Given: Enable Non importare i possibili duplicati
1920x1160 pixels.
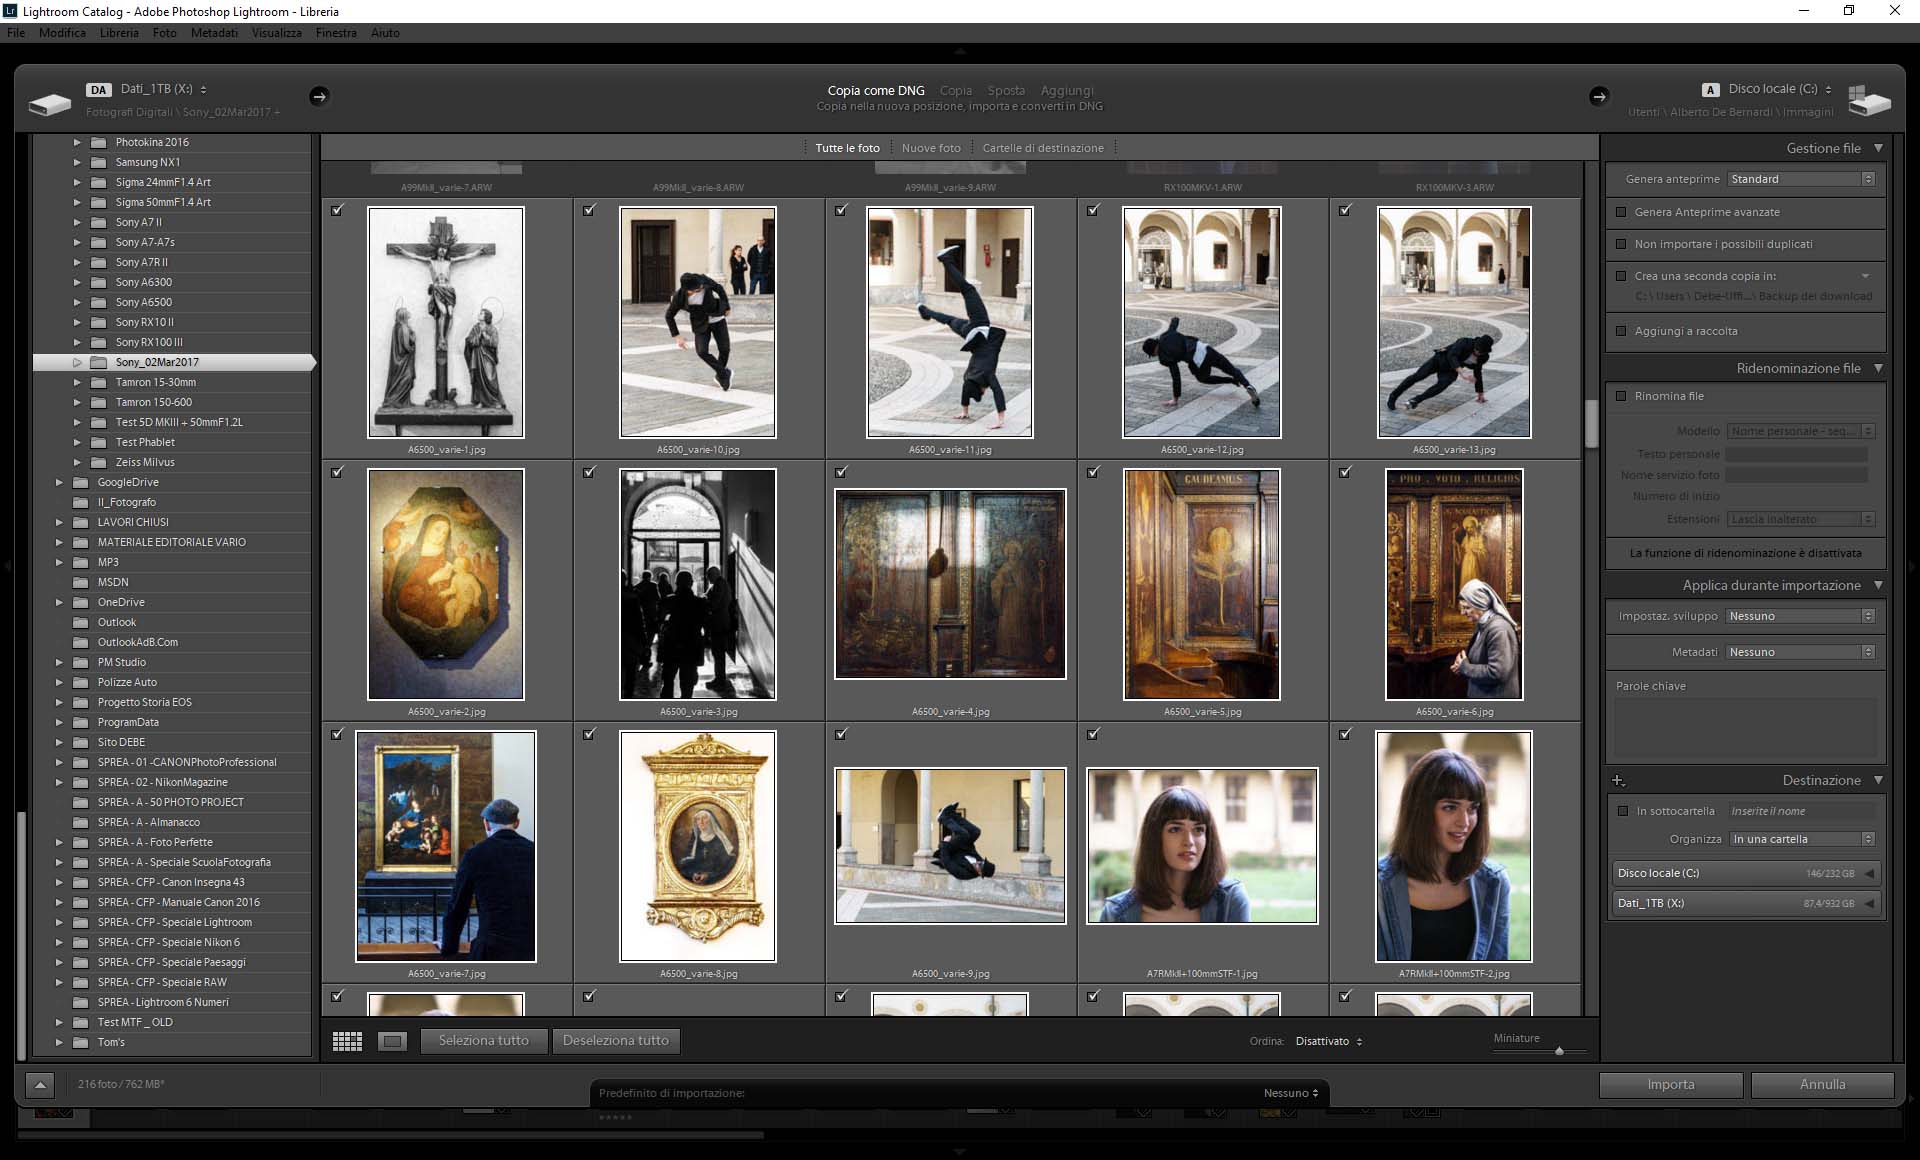Looking at the screenshot, I should pos(1621,244).
